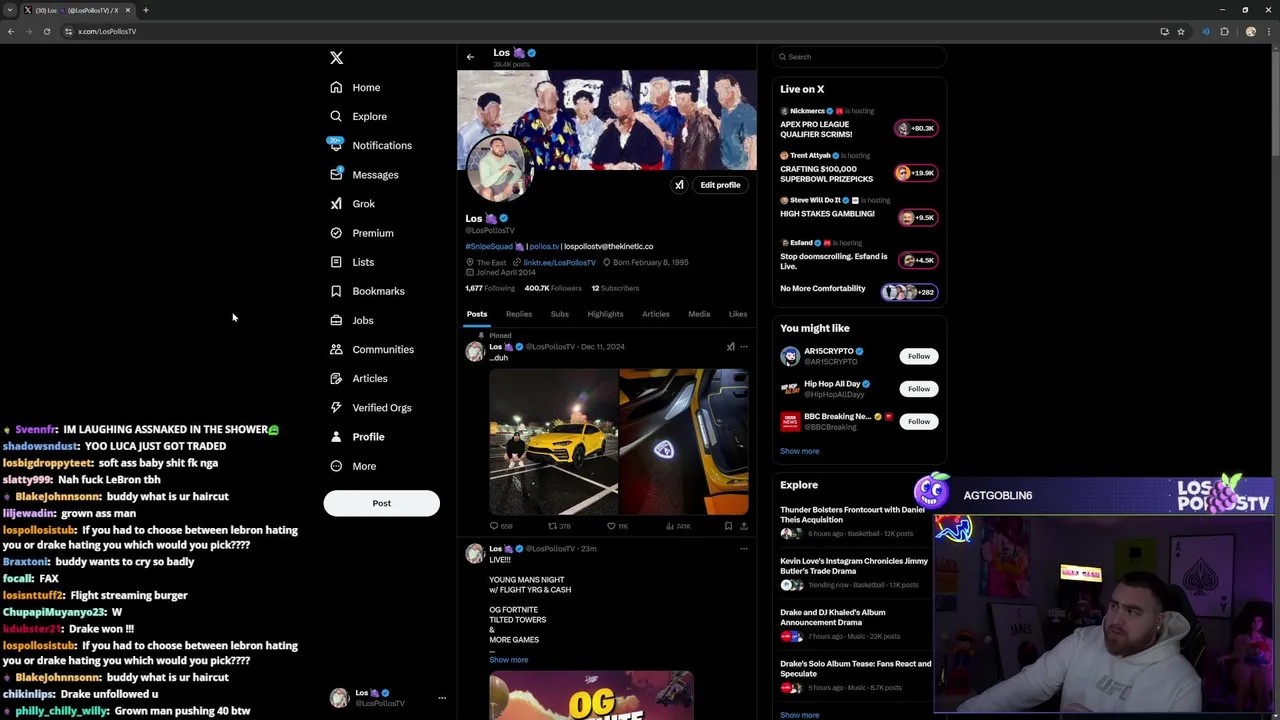Click the Profile person icon
Screen dimensions: 1280x720
coord(336,437)
